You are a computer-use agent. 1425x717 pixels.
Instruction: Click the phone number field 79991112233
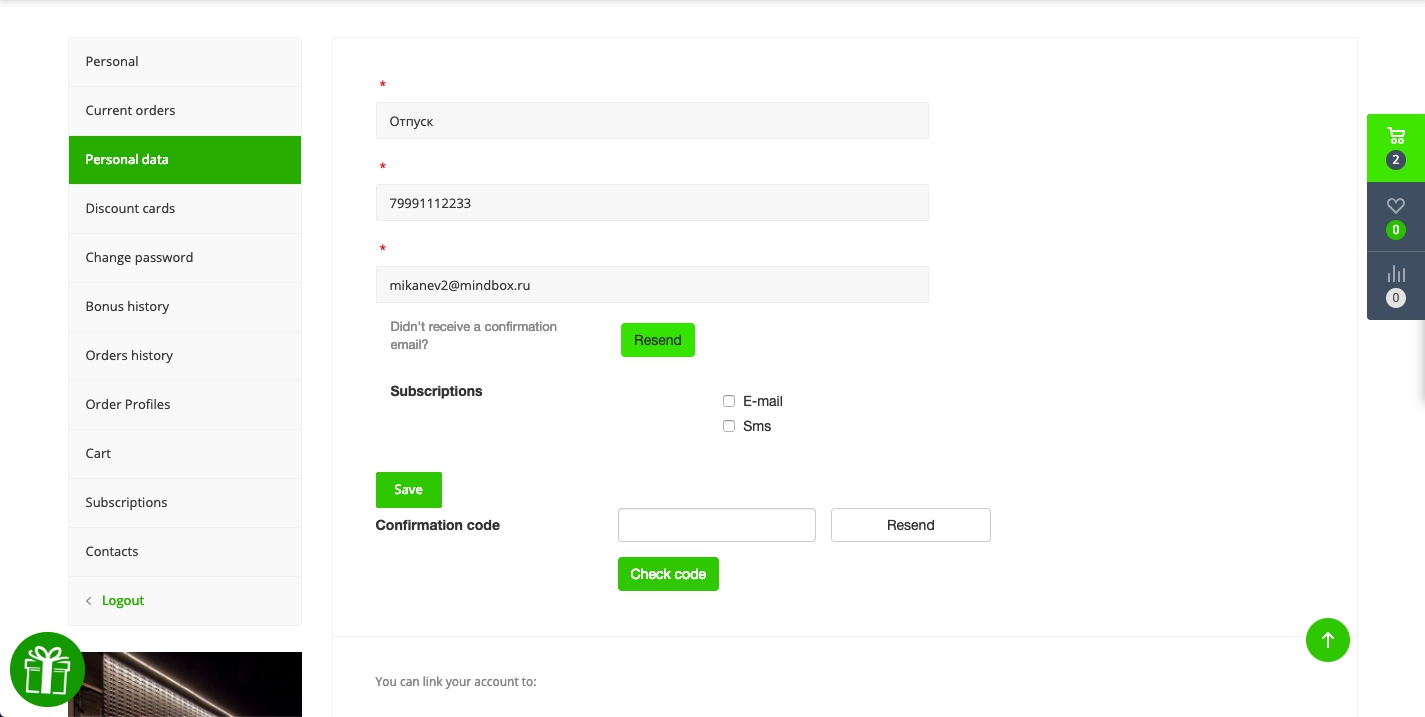[651, 203]
